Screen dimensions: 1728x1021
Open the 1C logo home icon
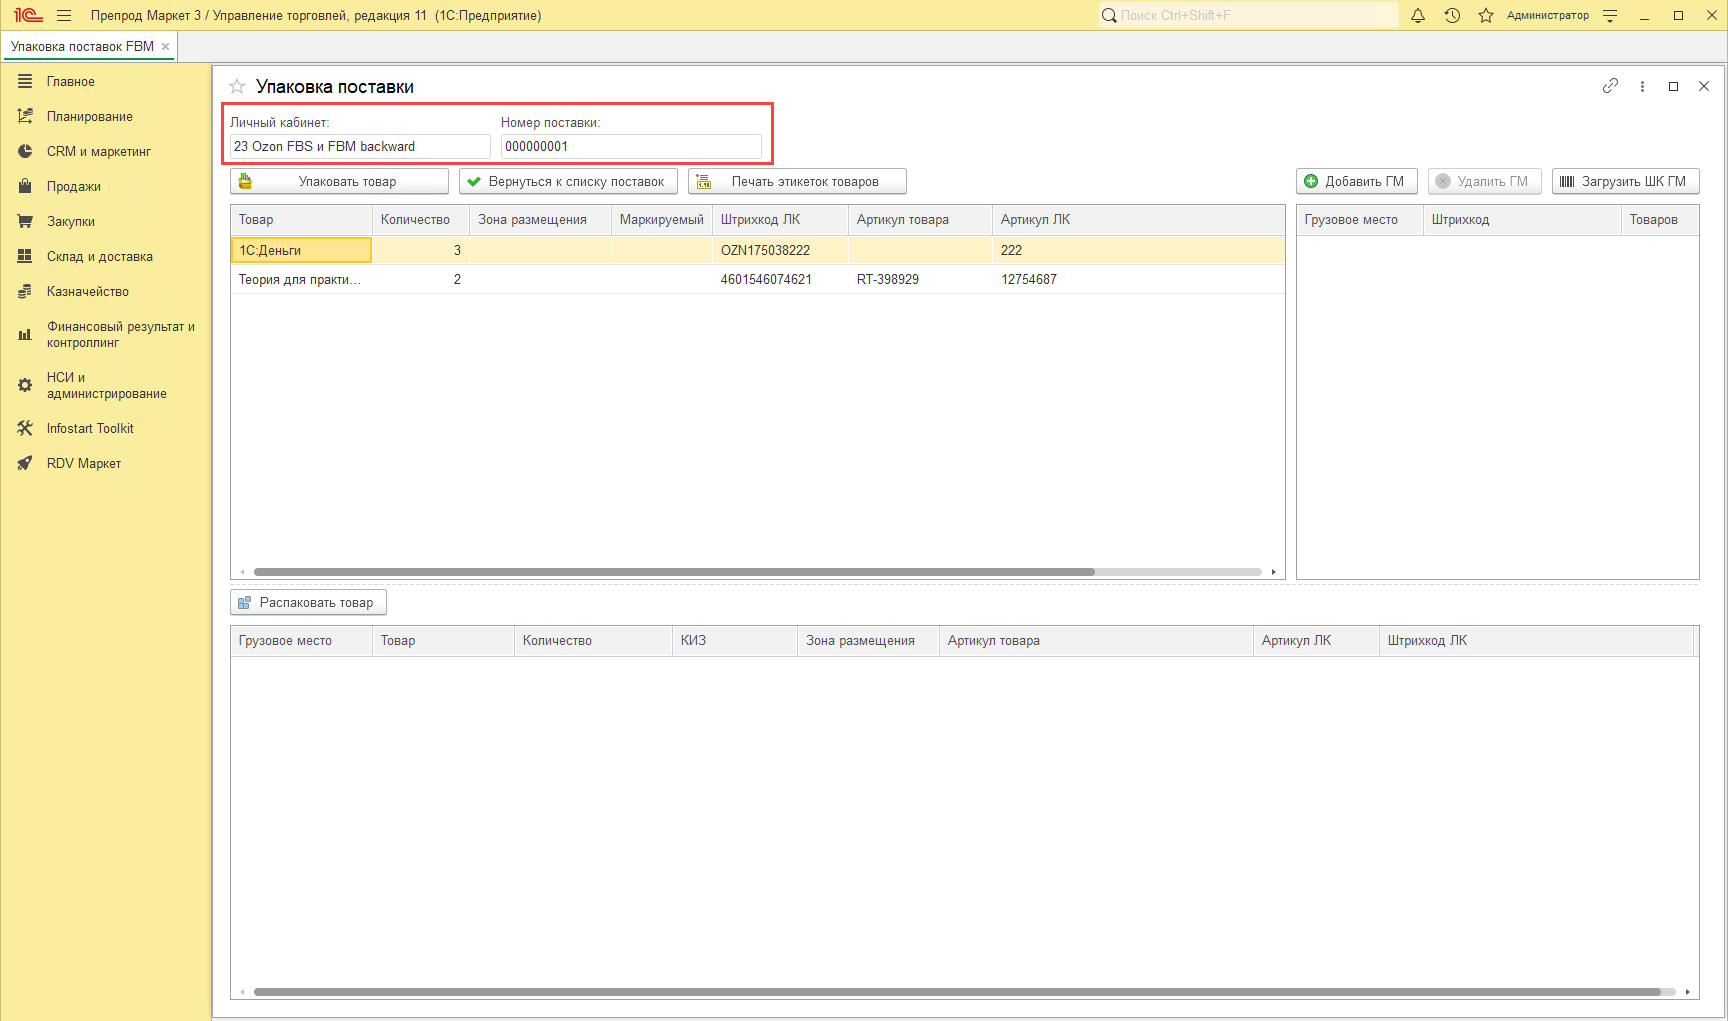pos(27,15)
